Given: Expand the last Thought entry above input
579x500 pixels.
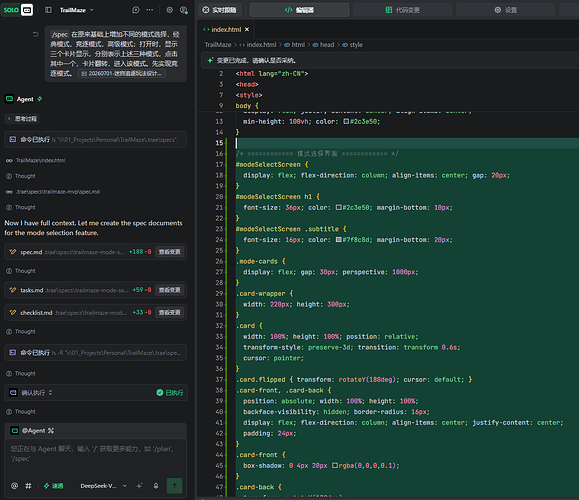Looking at the screenshot, I should pyautogui.click(x=21, y=412).
